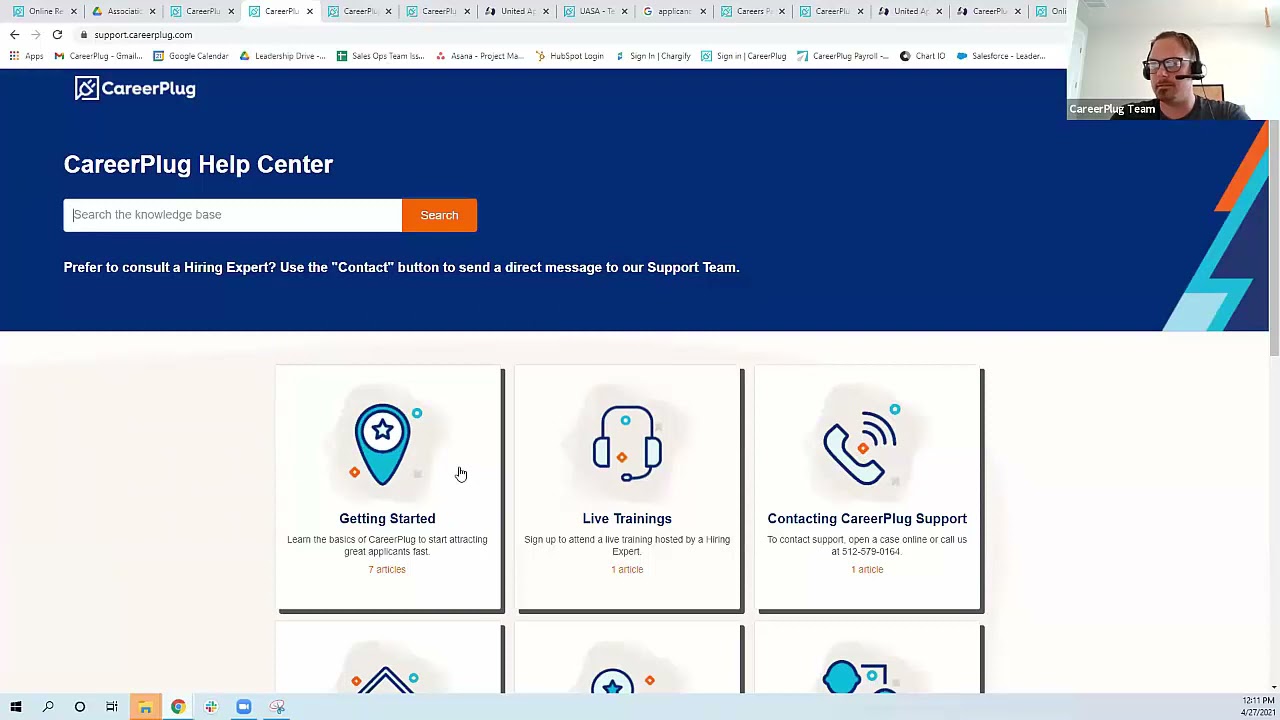Close the 'Online Re' browser tab

click(x=73, y=11)
